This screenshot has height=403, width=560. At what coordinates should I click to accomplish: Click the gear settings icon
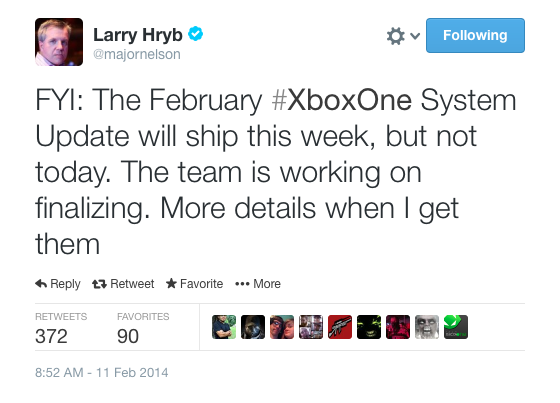click(x=395, y=36)
